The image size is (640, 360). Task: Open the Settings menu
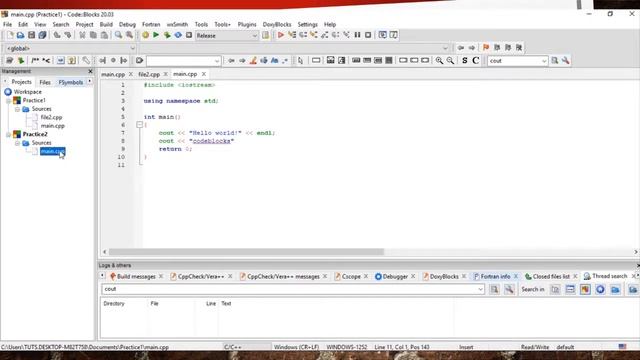(x=307, y=24)
